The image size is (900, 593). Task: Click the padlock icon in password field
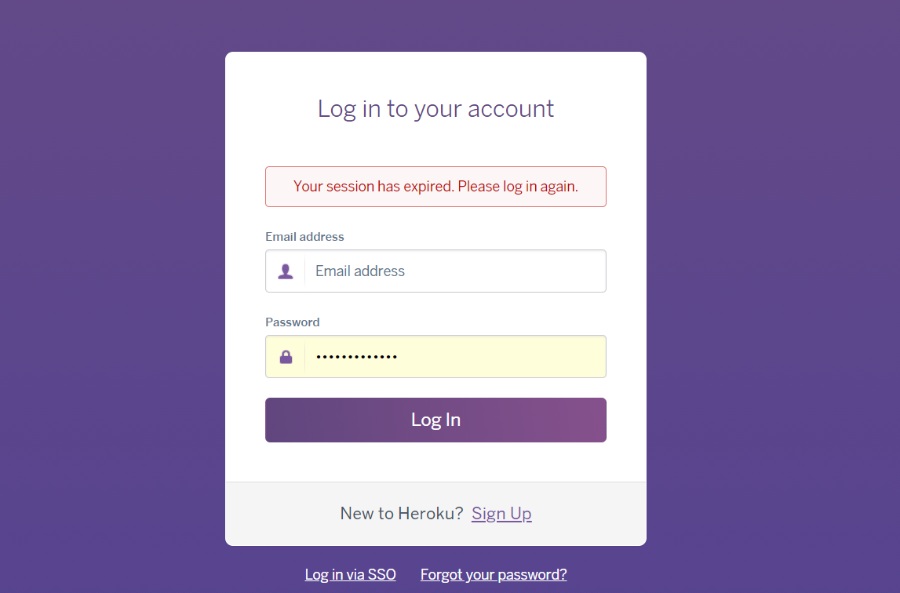285,357
